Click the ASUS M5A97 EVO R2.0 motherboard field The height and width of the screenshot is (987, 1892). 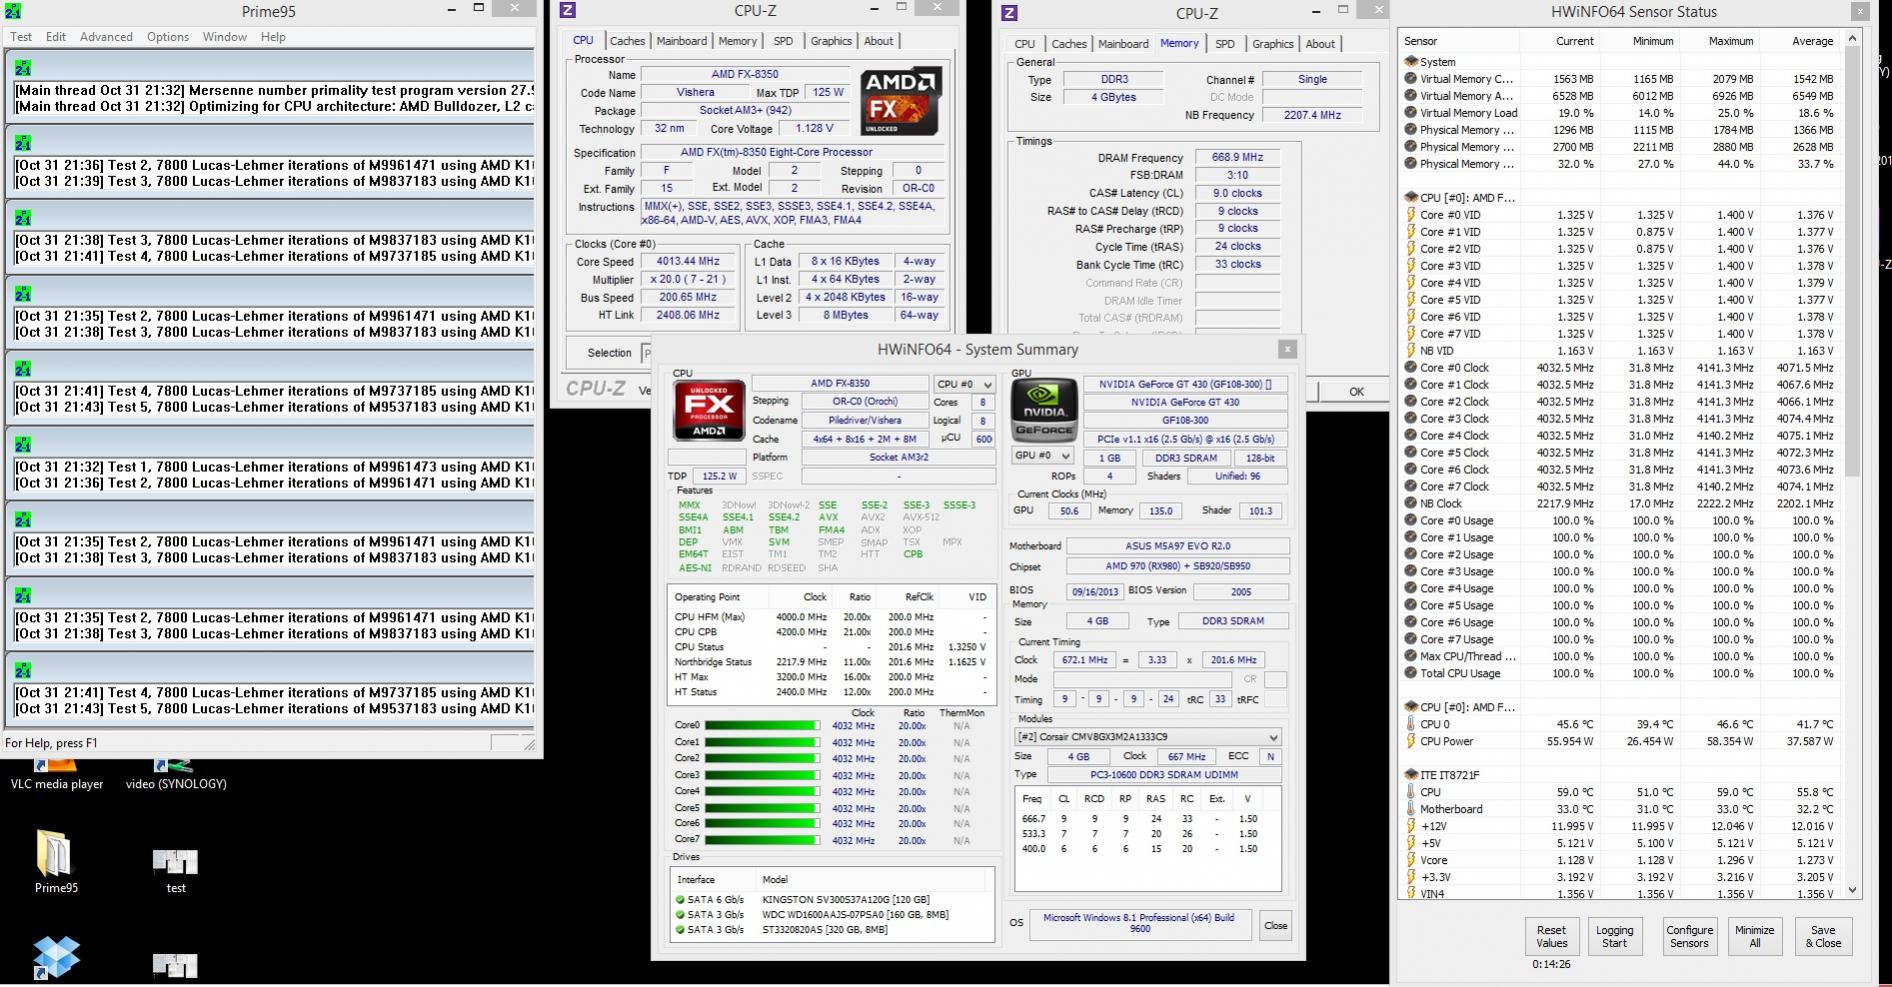(x=1178, y=546)
